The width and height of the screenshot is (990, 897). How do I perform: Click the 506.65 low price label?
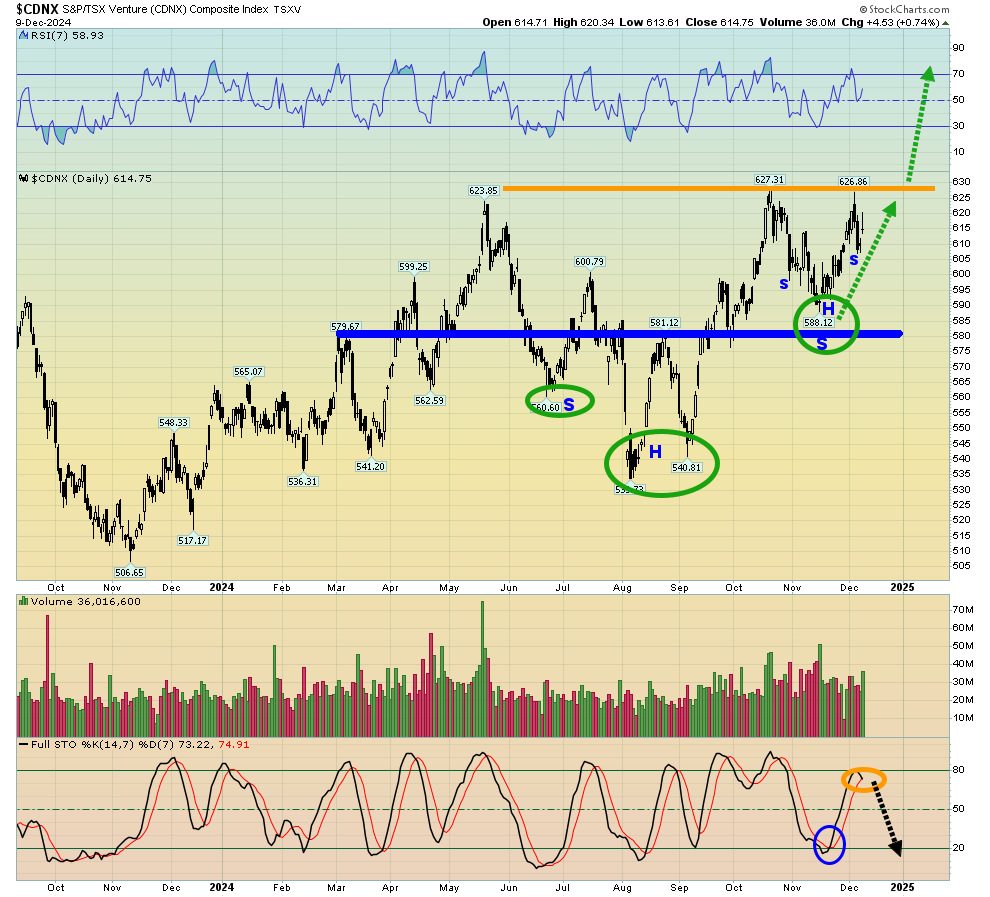(130, 572)
